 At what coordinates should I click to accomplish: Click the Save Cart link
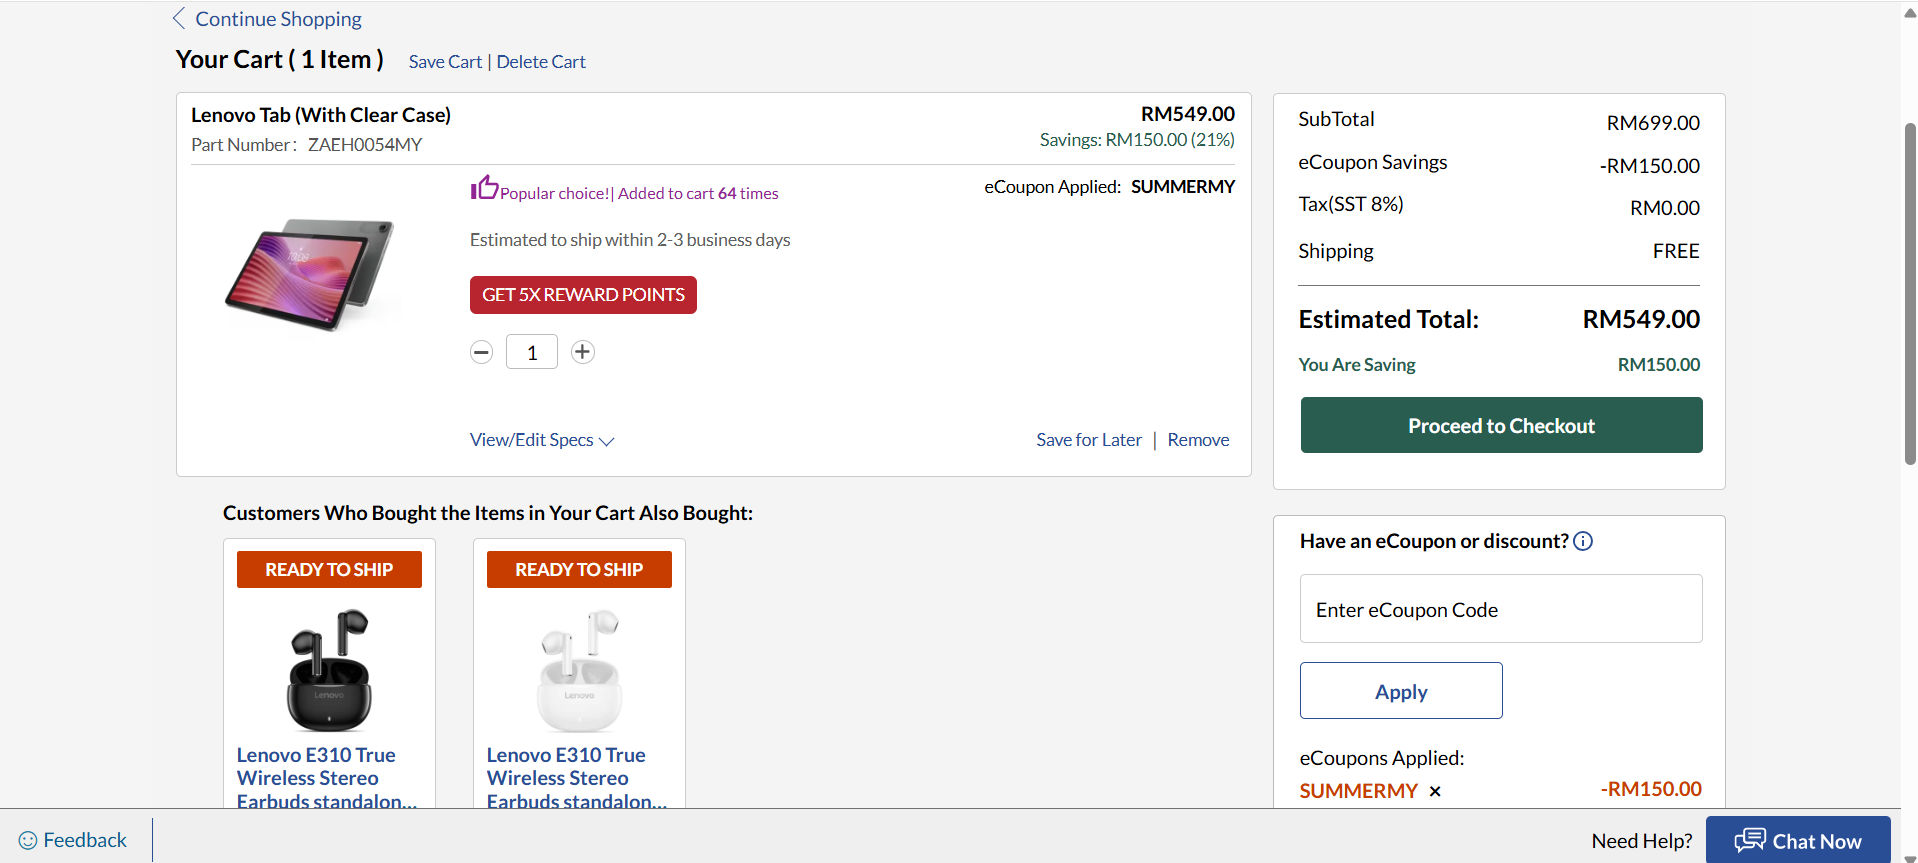click(x=445, y=62)
